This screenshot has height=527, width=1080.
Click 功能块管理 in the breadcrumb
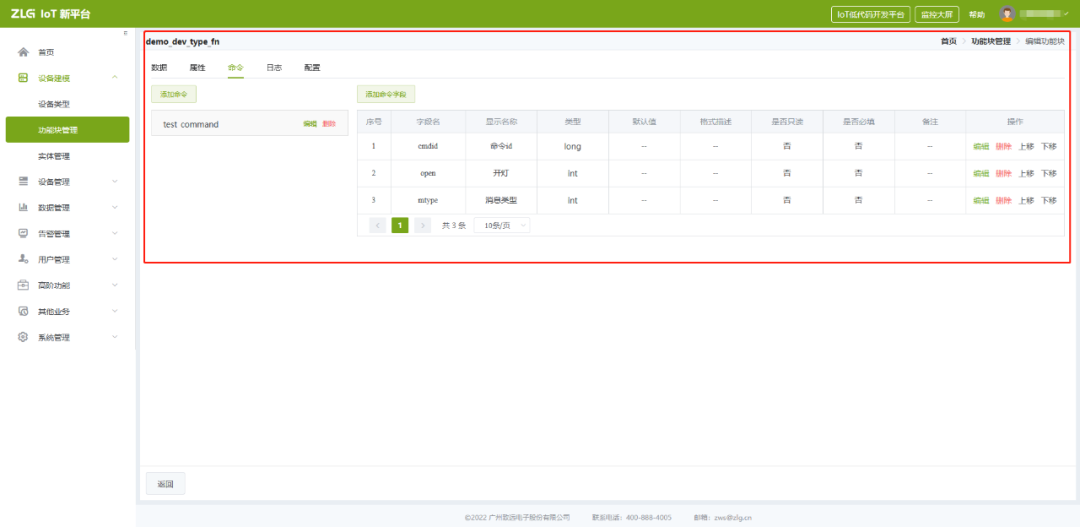click(990, 41)
